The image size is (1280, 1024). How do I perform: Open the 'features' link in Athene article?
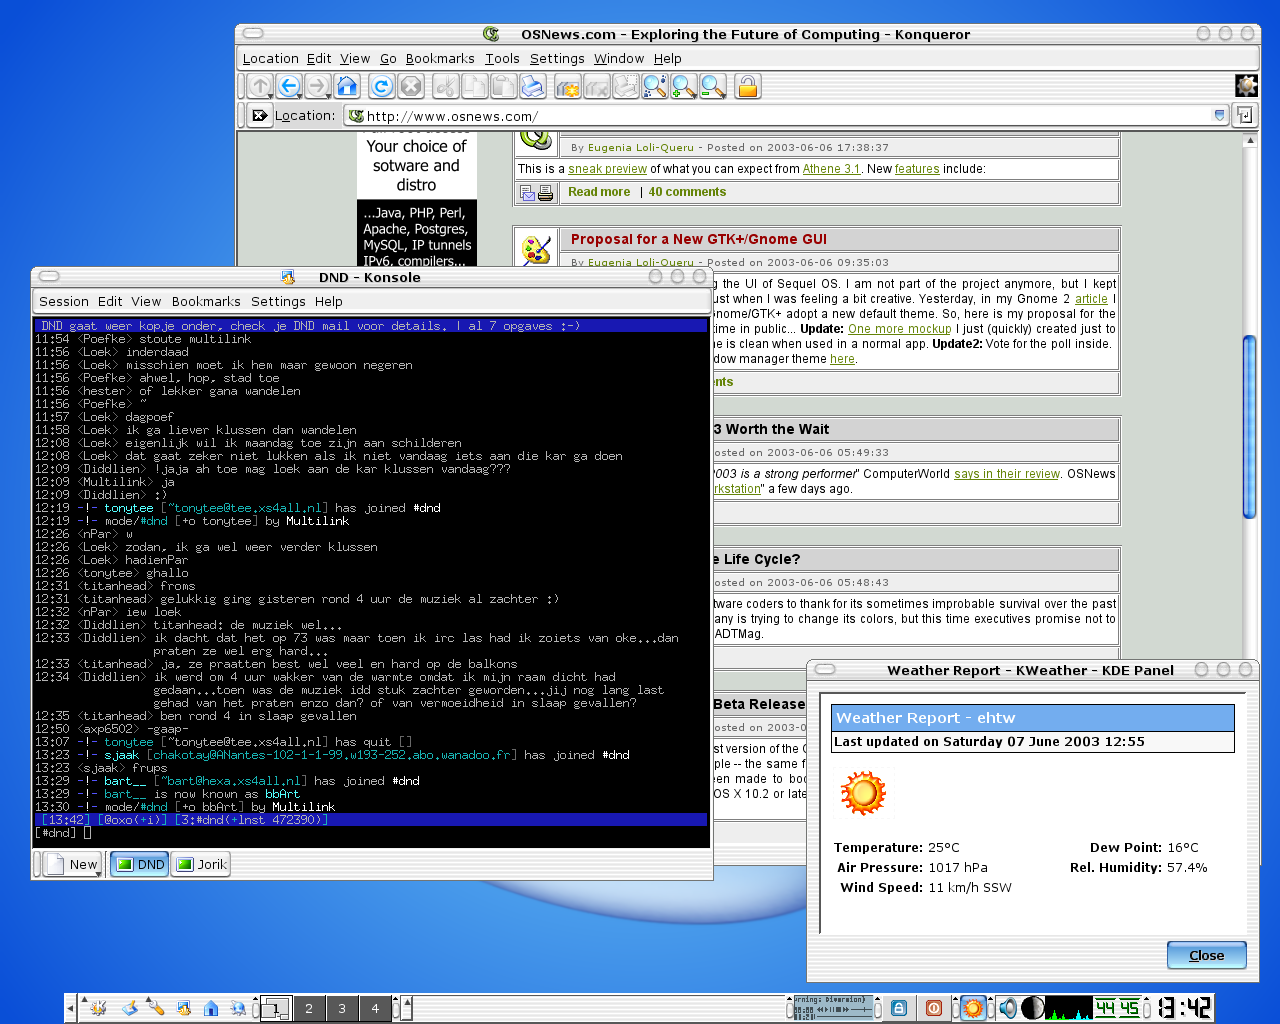917,169
